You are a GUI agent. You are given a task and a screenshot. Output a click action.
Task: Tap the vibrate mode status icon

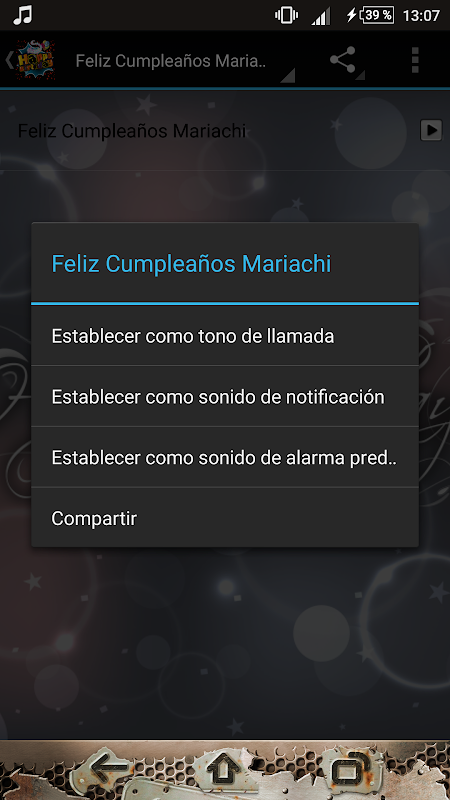pos(286,15)
